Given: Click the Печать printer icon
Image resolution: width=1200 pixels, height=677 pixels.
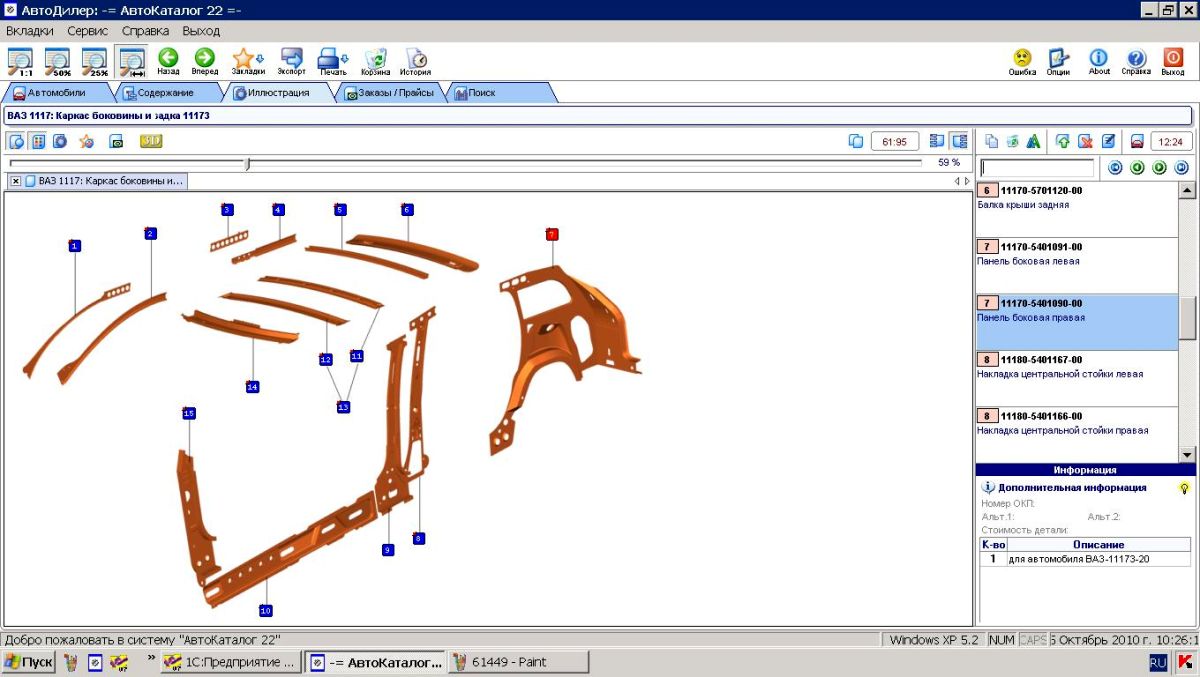Looking at the screenshot, I should [x=333, y=62].
